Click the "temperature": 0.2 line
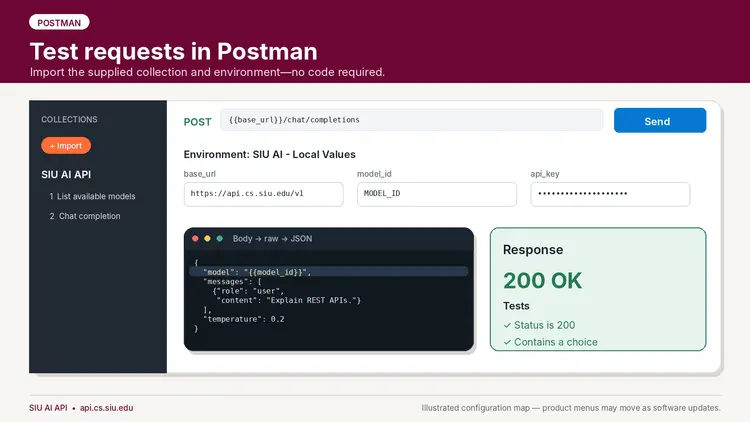This screenshot has width=750, height=422. (243, 319)
